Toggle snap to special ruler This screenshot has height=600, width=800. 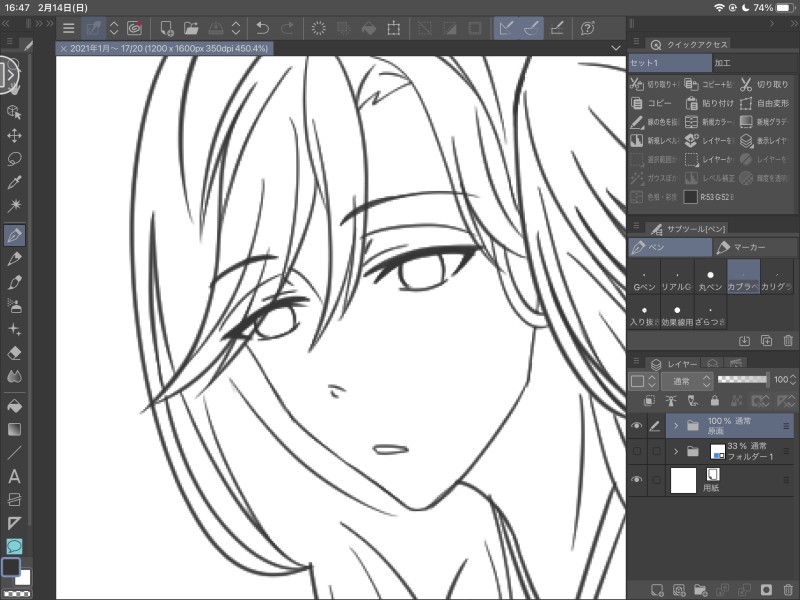(531, 28)
